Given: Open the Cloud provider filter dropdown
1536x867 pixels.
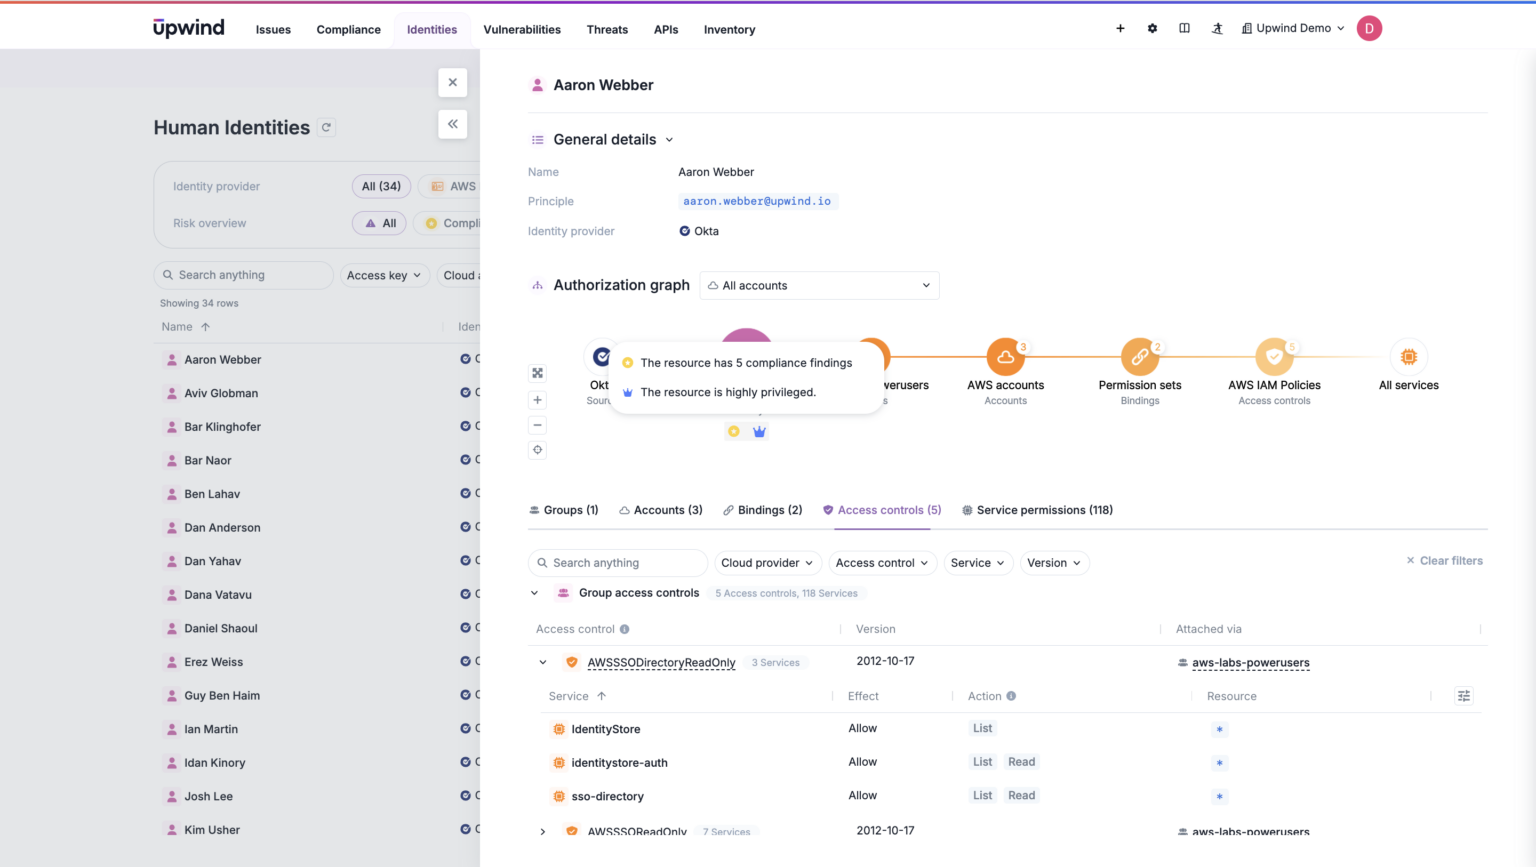Looking at the screenshot, I should (x=767, y=562).
